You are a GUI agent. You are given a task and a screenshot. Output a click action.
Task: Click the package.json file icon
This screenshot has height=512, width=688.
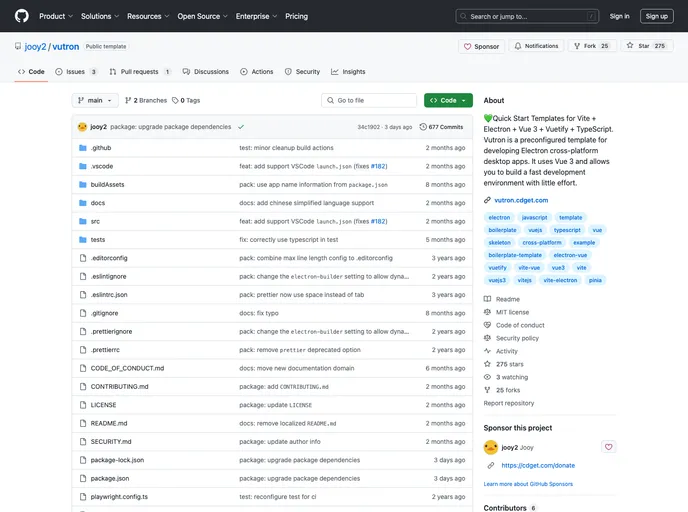coord(82,479)
